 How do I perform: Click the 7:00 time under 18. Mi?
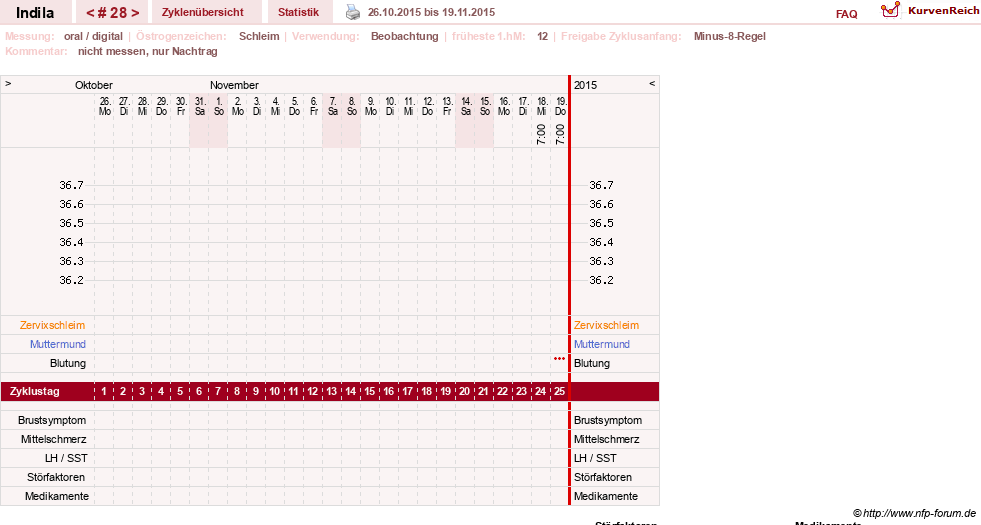(x=541, y=135)
